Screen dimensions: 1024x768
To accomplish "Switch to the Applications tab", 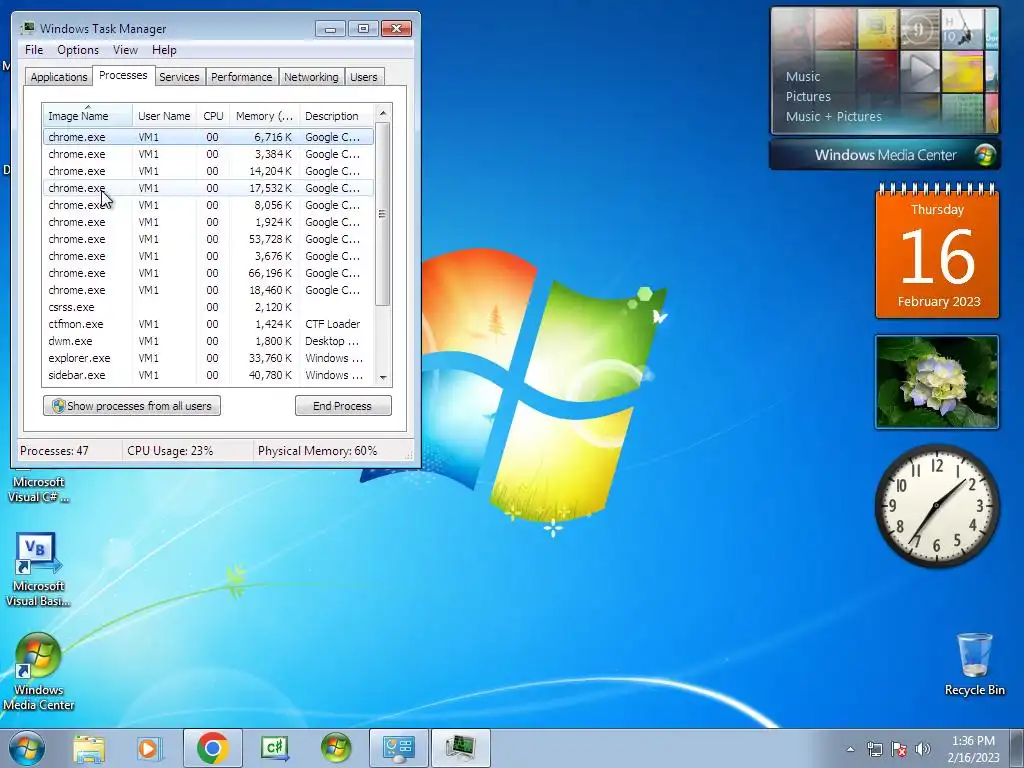I will point(59,76).
